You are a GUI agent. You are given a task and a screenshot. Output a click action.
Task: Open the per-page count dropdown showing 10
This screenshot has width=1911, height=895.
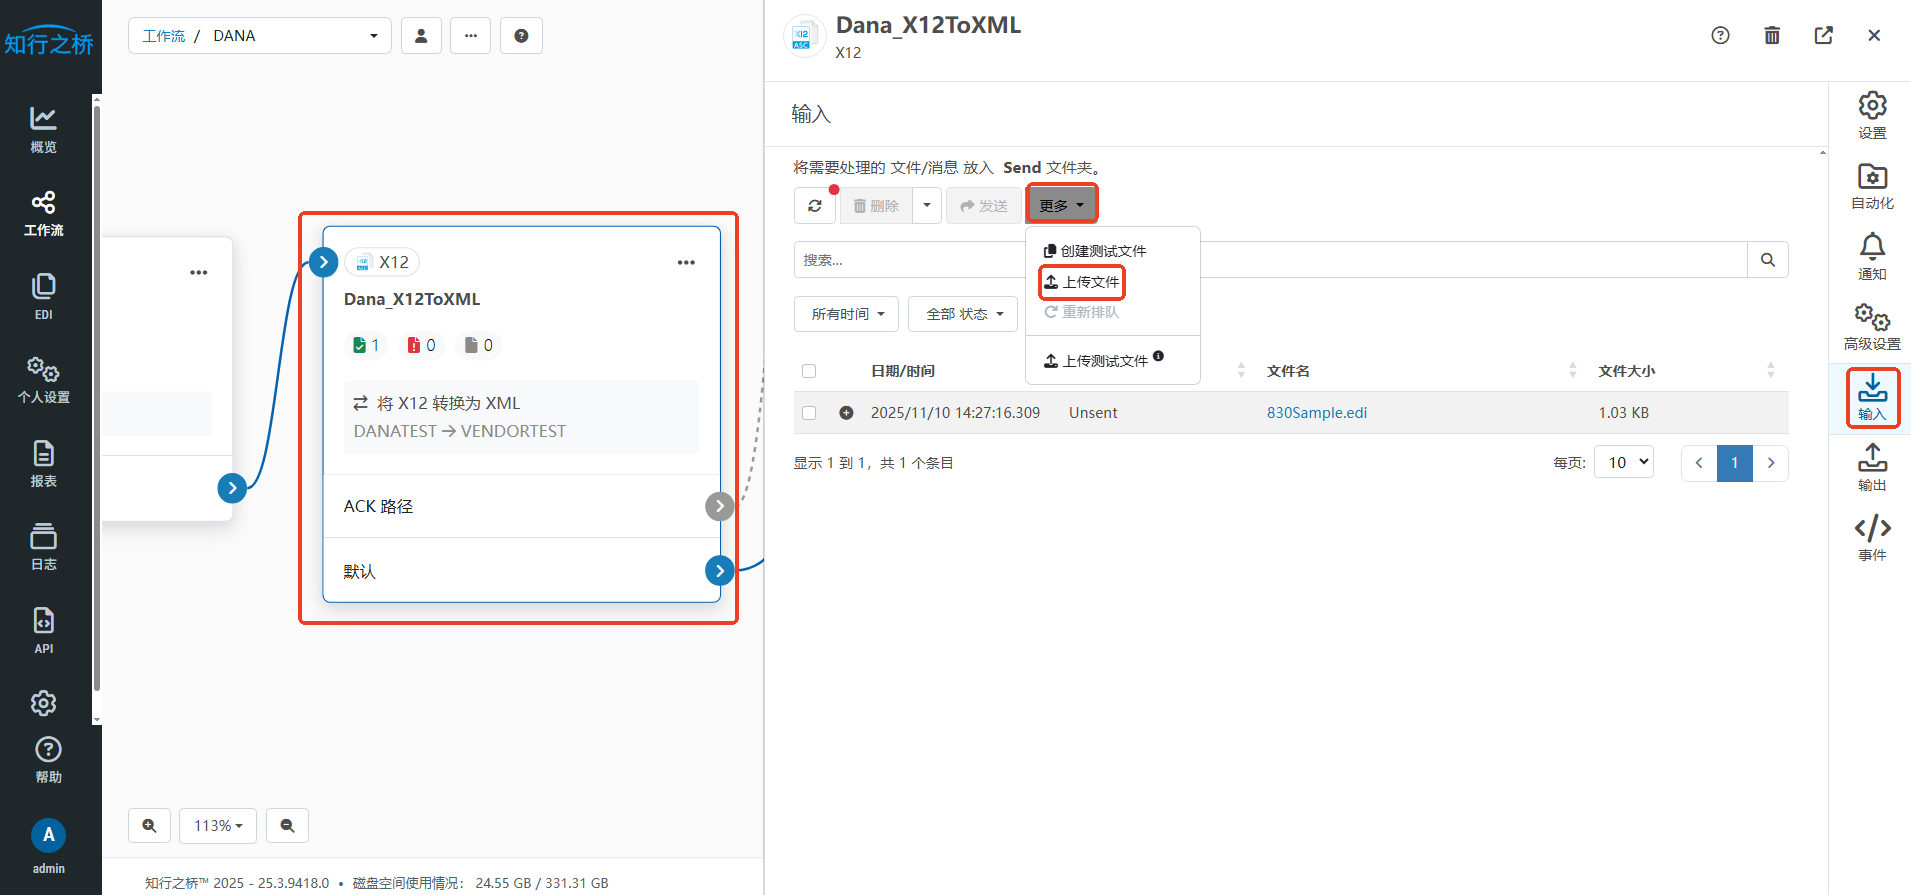[x=1623, y=462]
